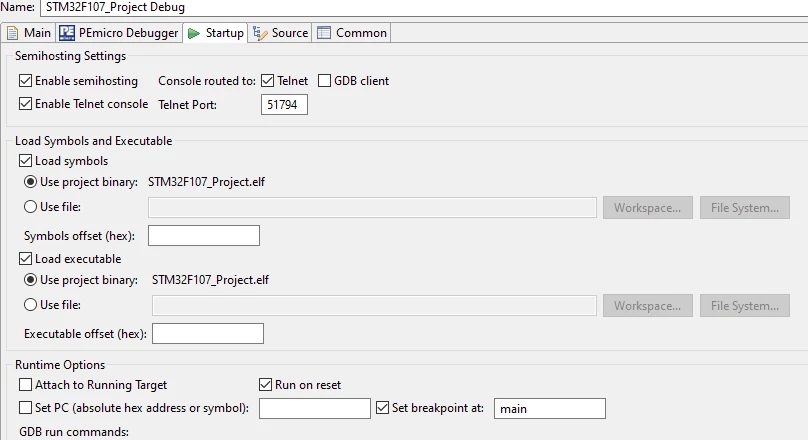
Task: Select Use file radio under Load symbols
Action: click(30, 207)
